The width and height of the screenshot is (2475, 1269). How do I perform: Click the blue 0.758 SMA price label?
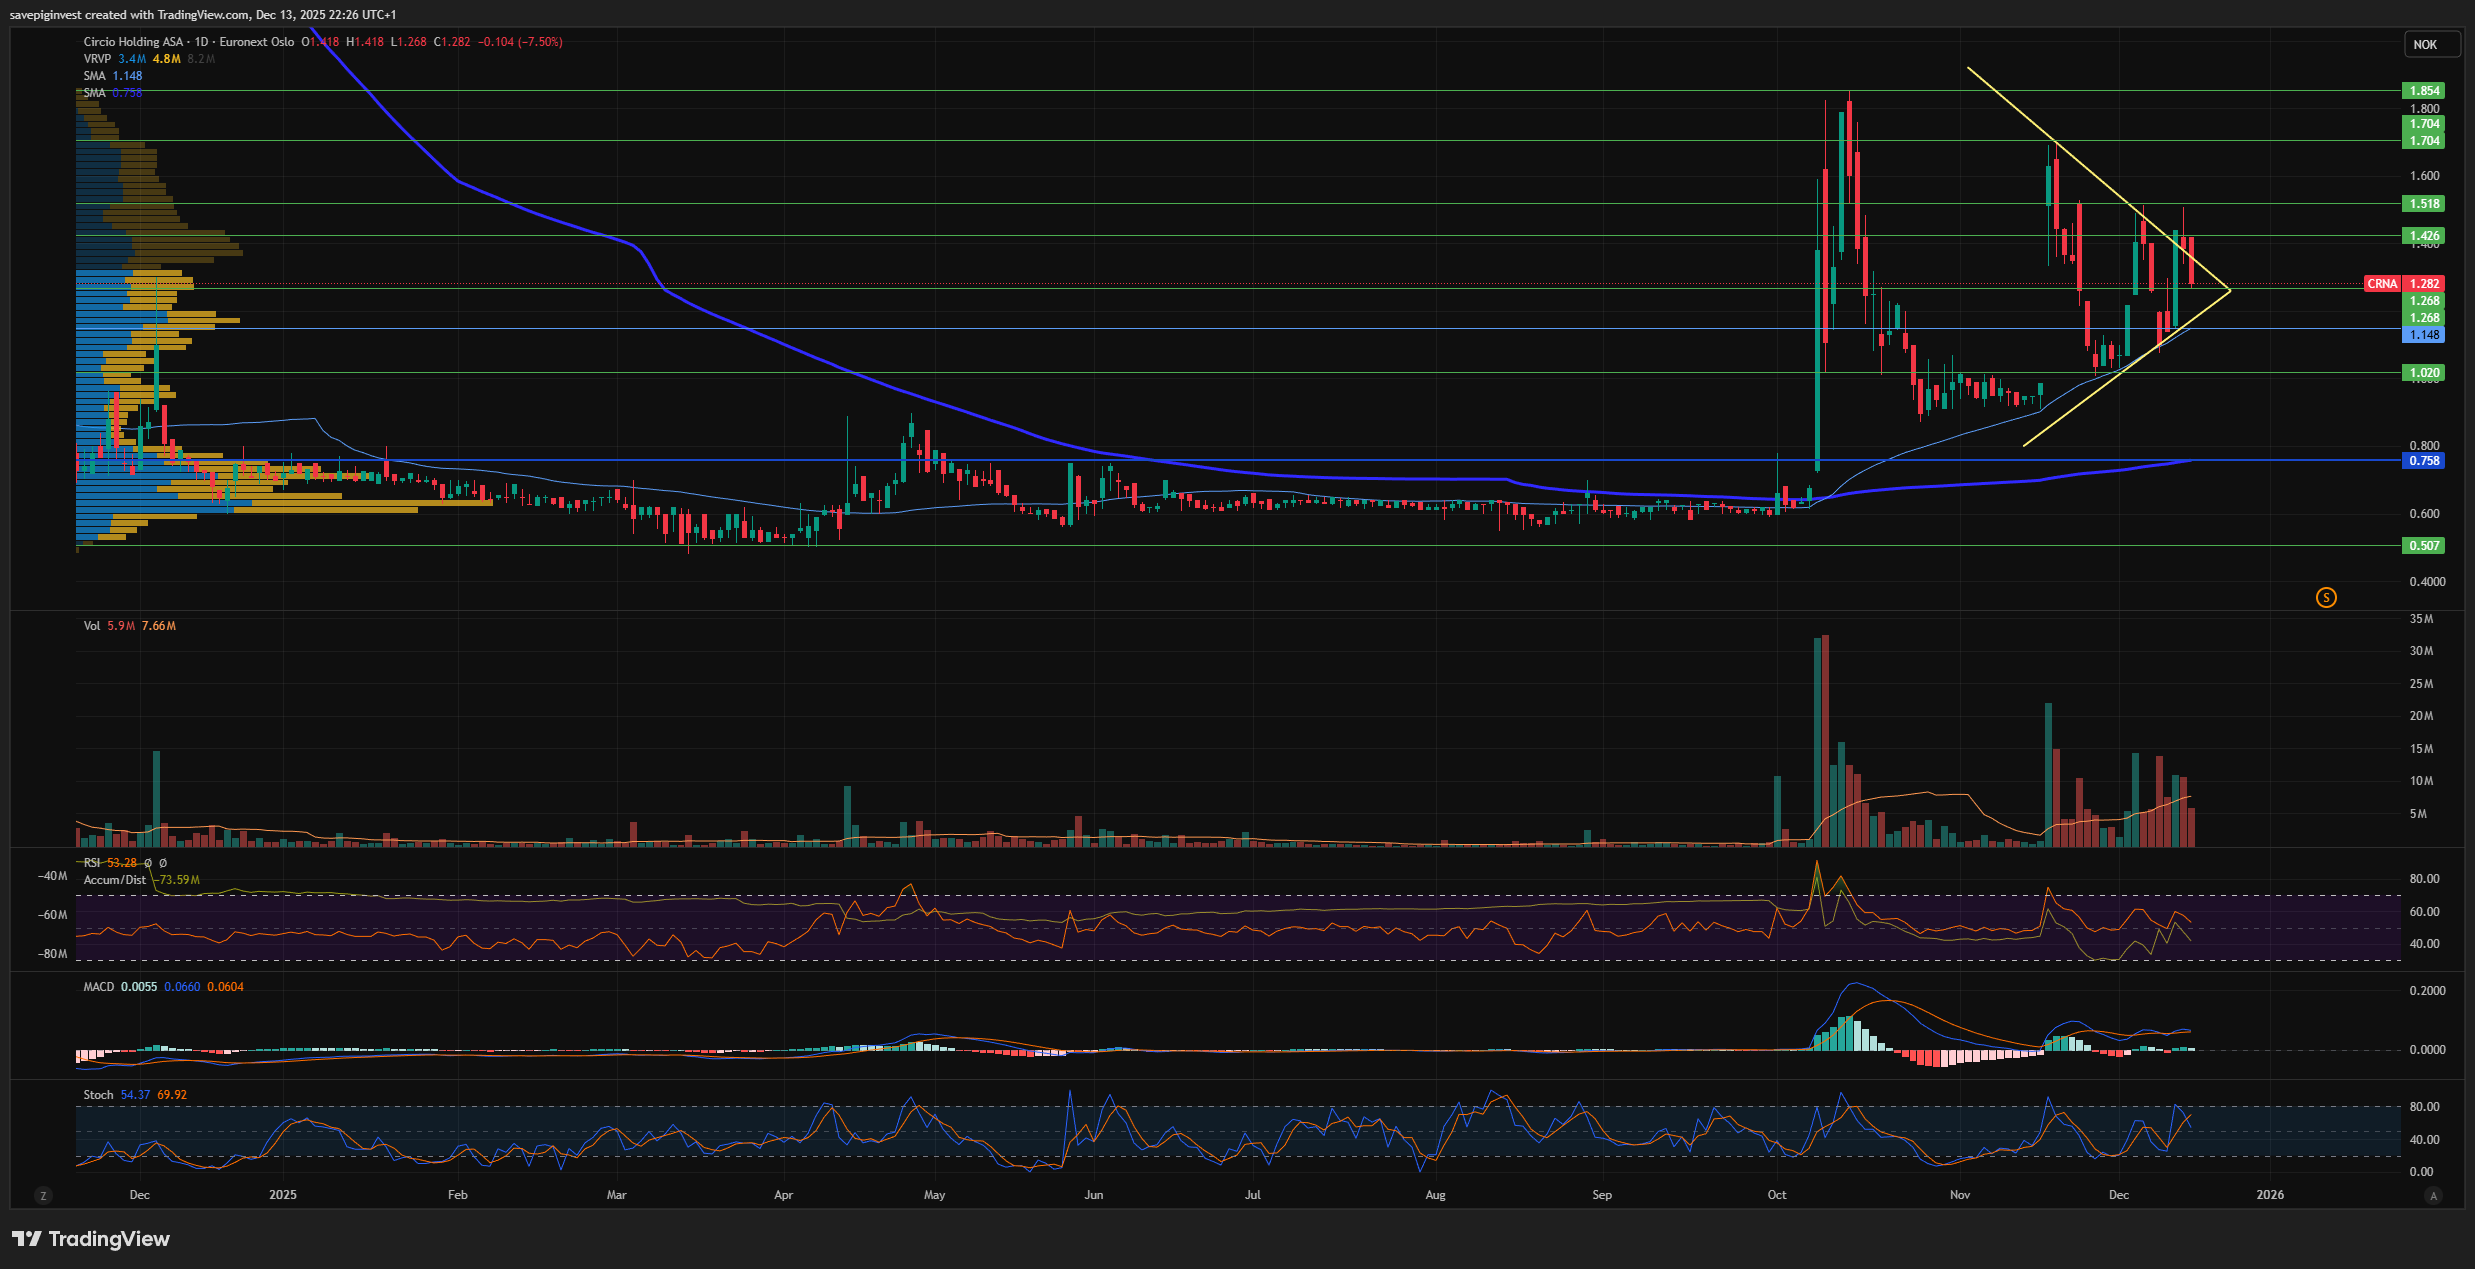pos(2424,461)
